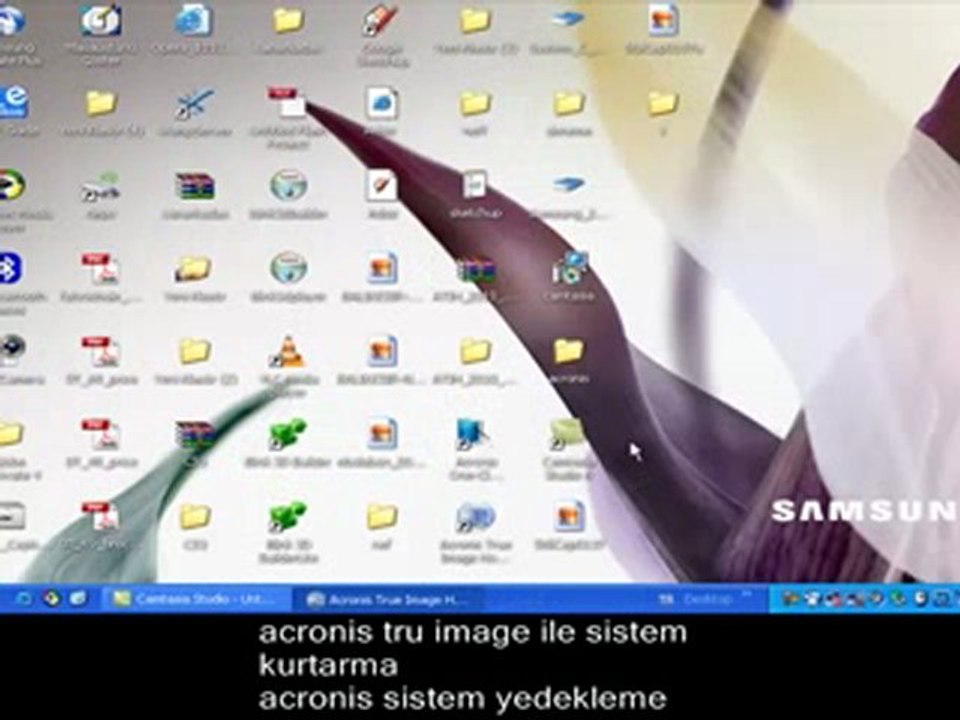960x720 pixels.
Task: Open the ATIH_2010 folder
Action: pyautogui.click(x=475, y=351)
